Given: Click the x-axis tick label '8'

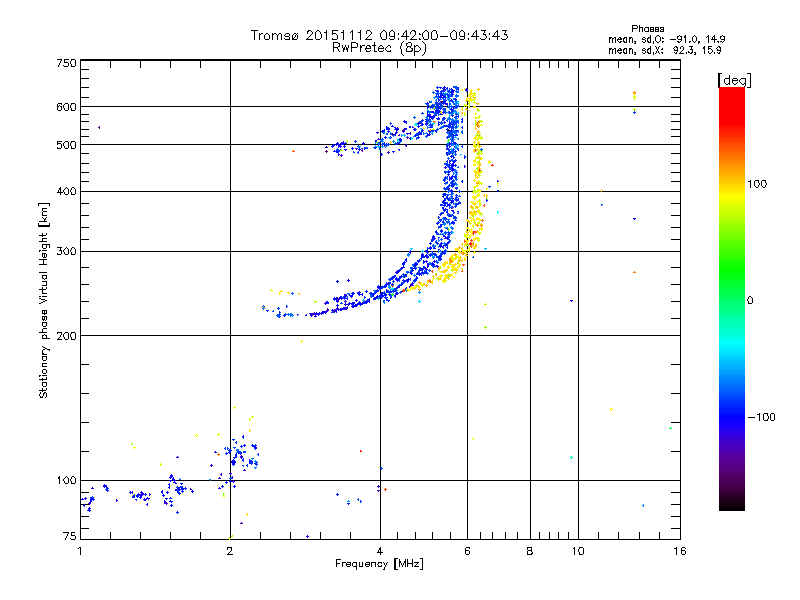Looking at the screenshot, I should tap(530, 552).
